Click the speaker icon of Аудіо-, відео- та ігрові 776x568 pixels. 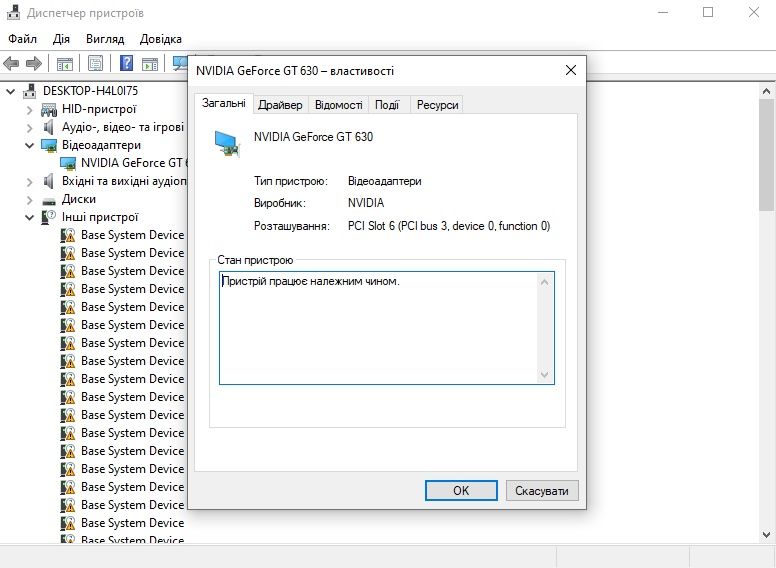(x=48, y=127)
